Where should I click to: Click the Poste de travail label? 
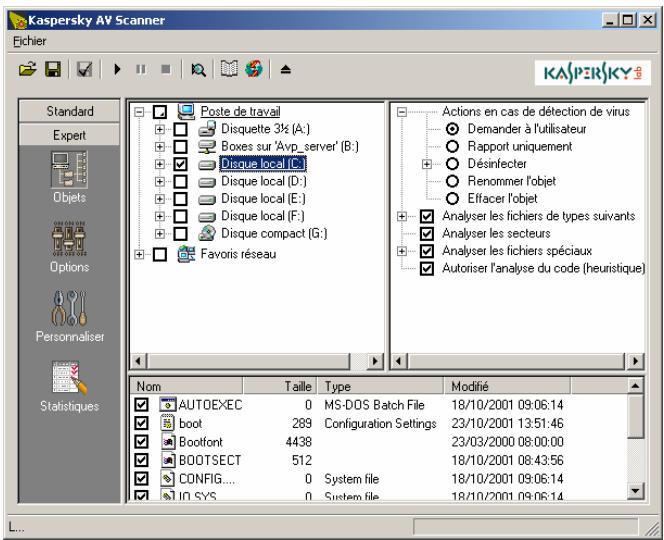[240, 111]
